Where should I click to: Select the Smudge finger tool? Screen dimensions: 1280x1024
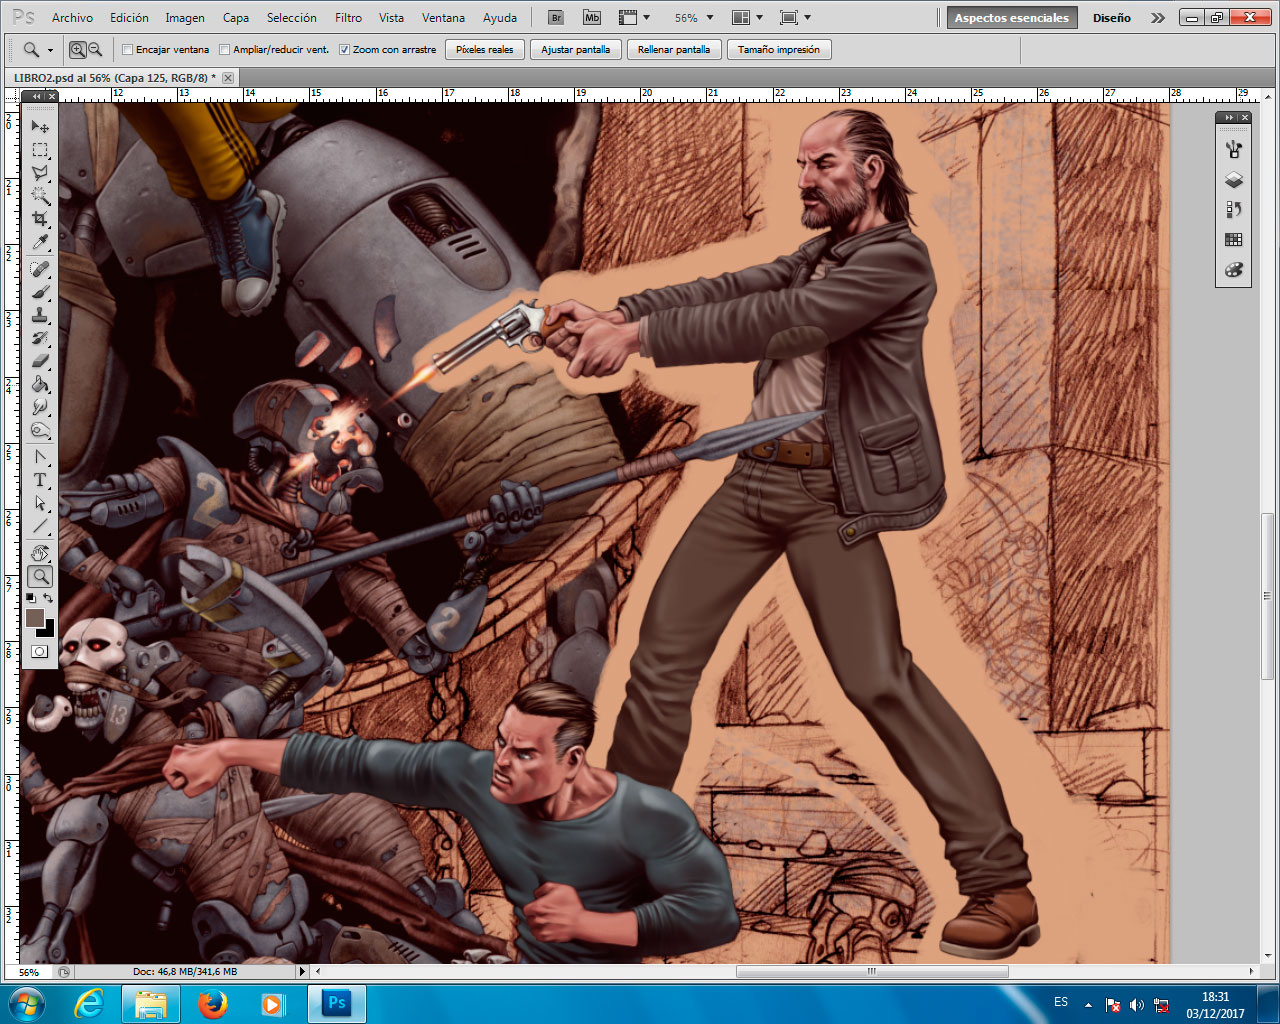coord(40,408)
